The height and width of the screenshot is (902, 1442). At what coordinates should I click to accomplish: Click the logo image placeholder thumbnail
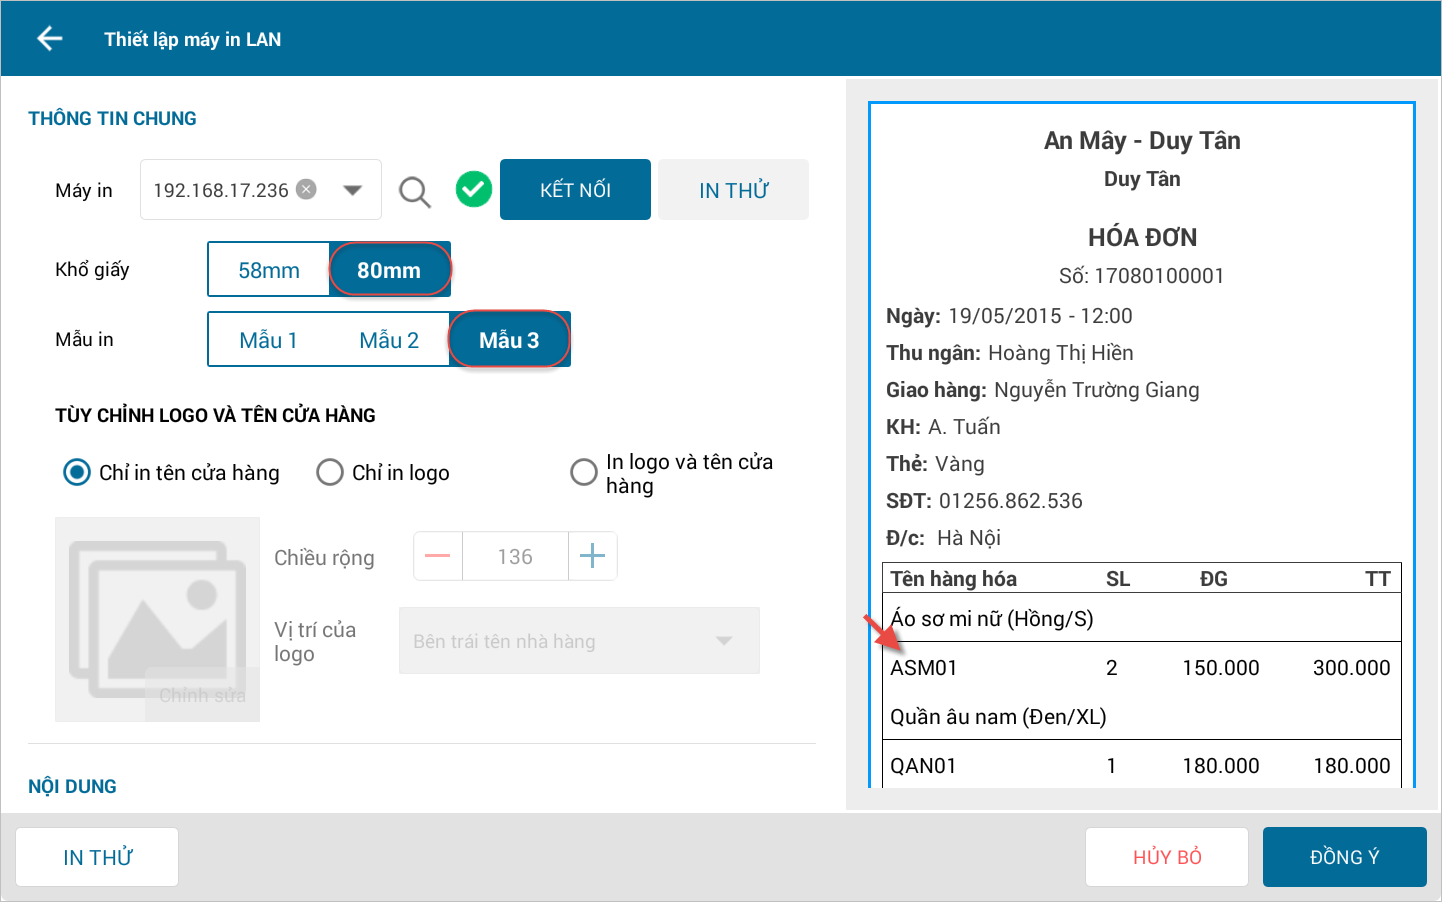pyautogui.click(x=157, y=619)
